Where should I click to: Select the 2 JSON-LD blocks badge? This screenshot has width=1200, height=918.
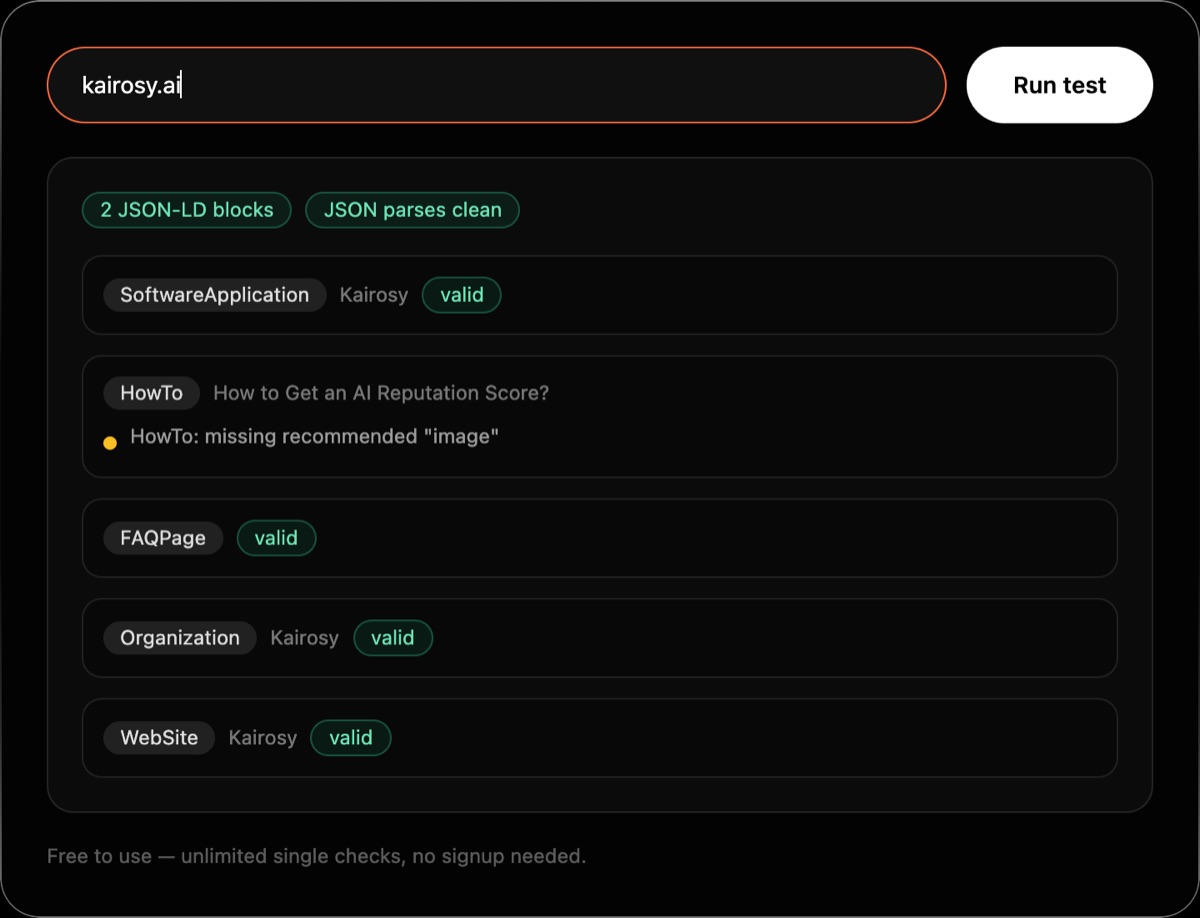(187, 210)
